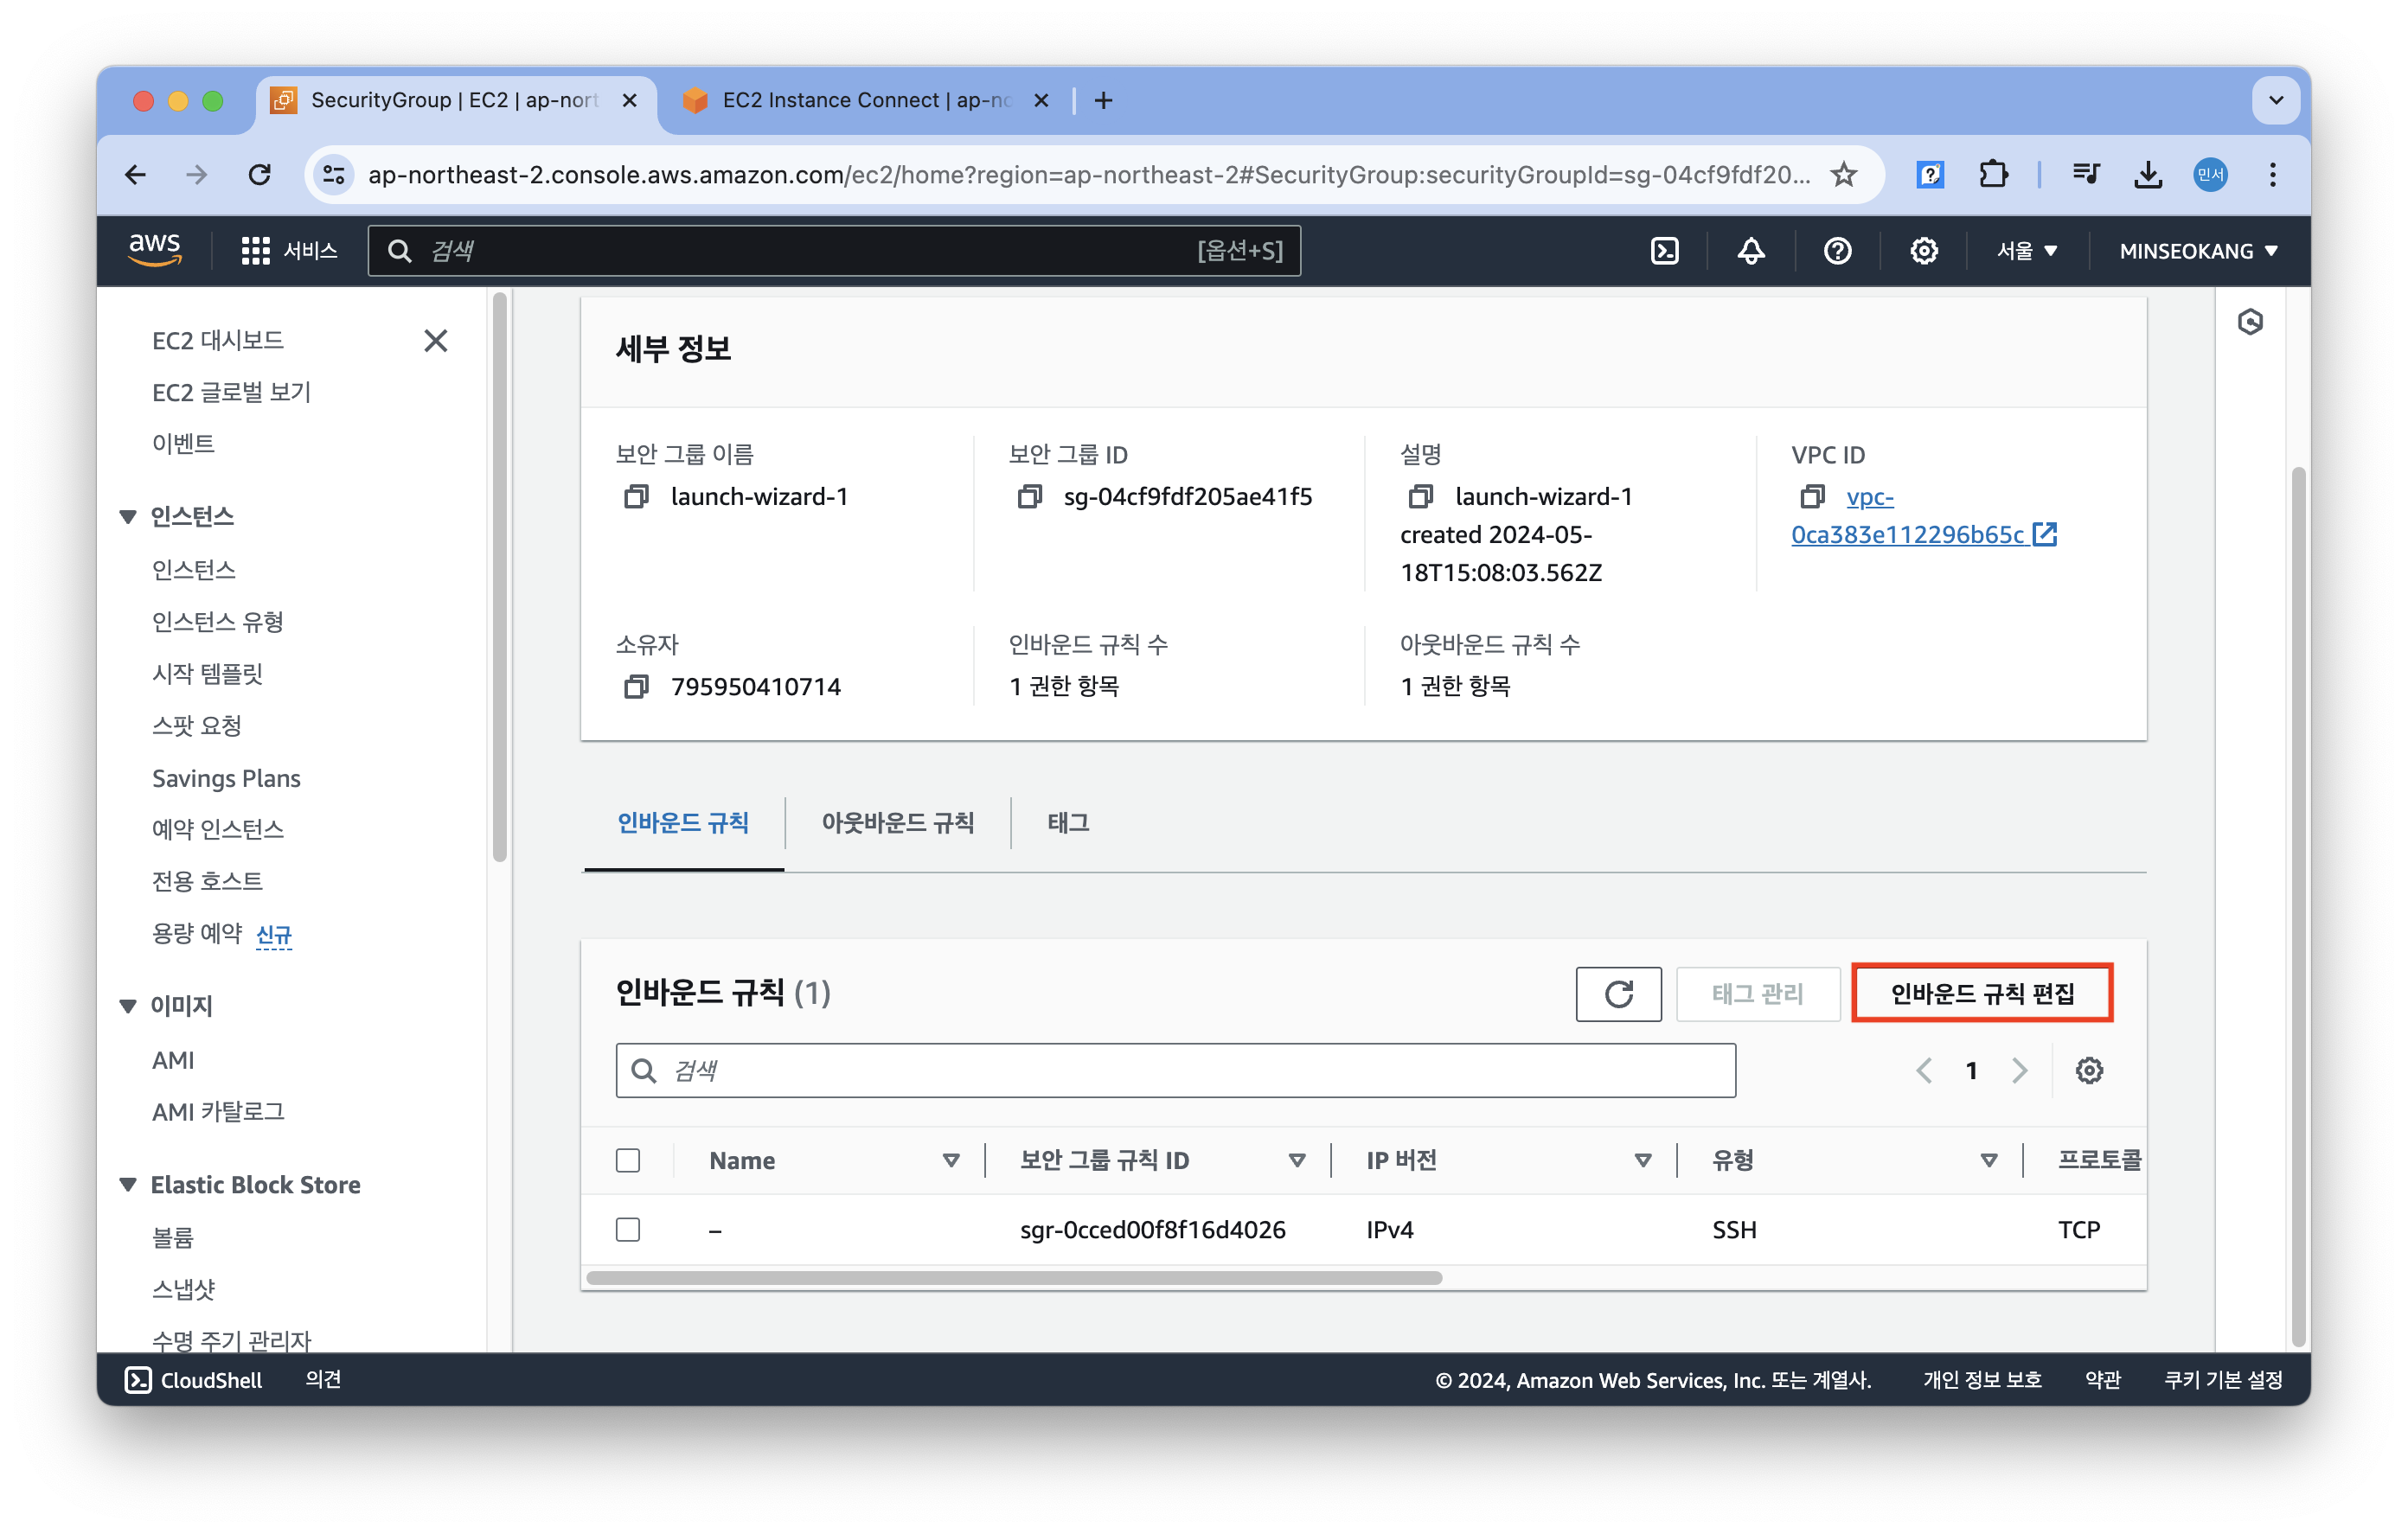Collapse the Elastic Block Store section

[x=128, y=1185]
